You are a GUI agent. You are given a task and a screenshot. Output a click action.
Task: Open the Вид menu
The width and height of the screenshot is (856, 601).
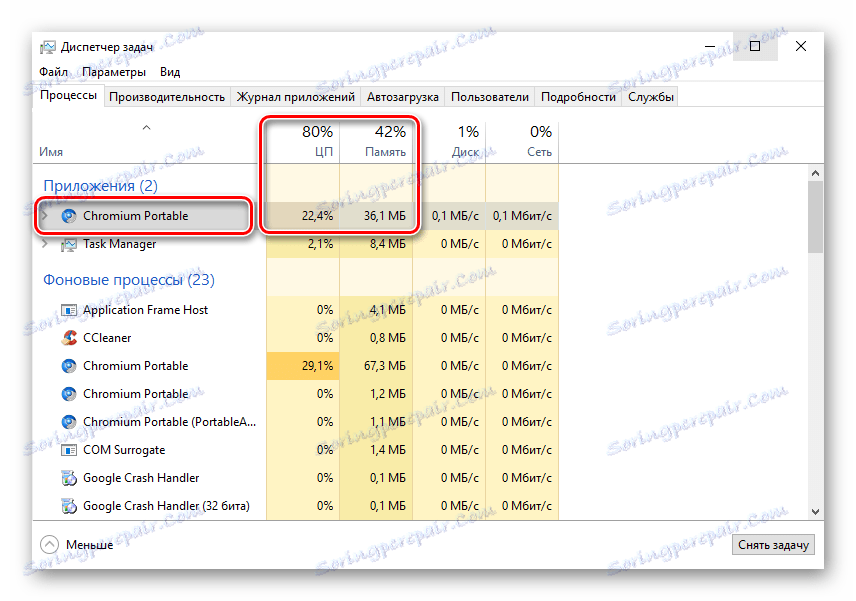(x=170, y=72)
